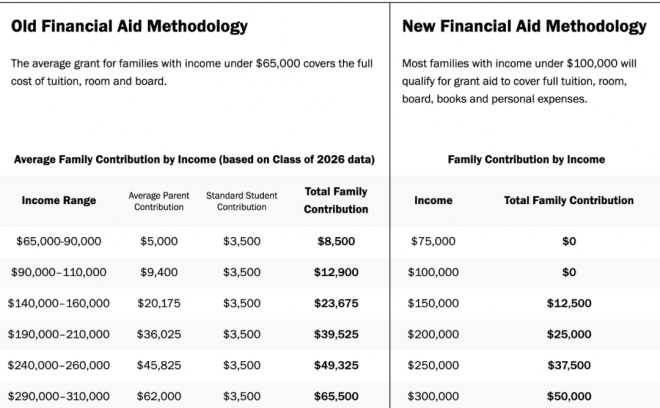Image resolution: width=660 pixels, height=408 pixels.
Task: Click the Income header in new methodology table
Action: (x=433, y=200)
